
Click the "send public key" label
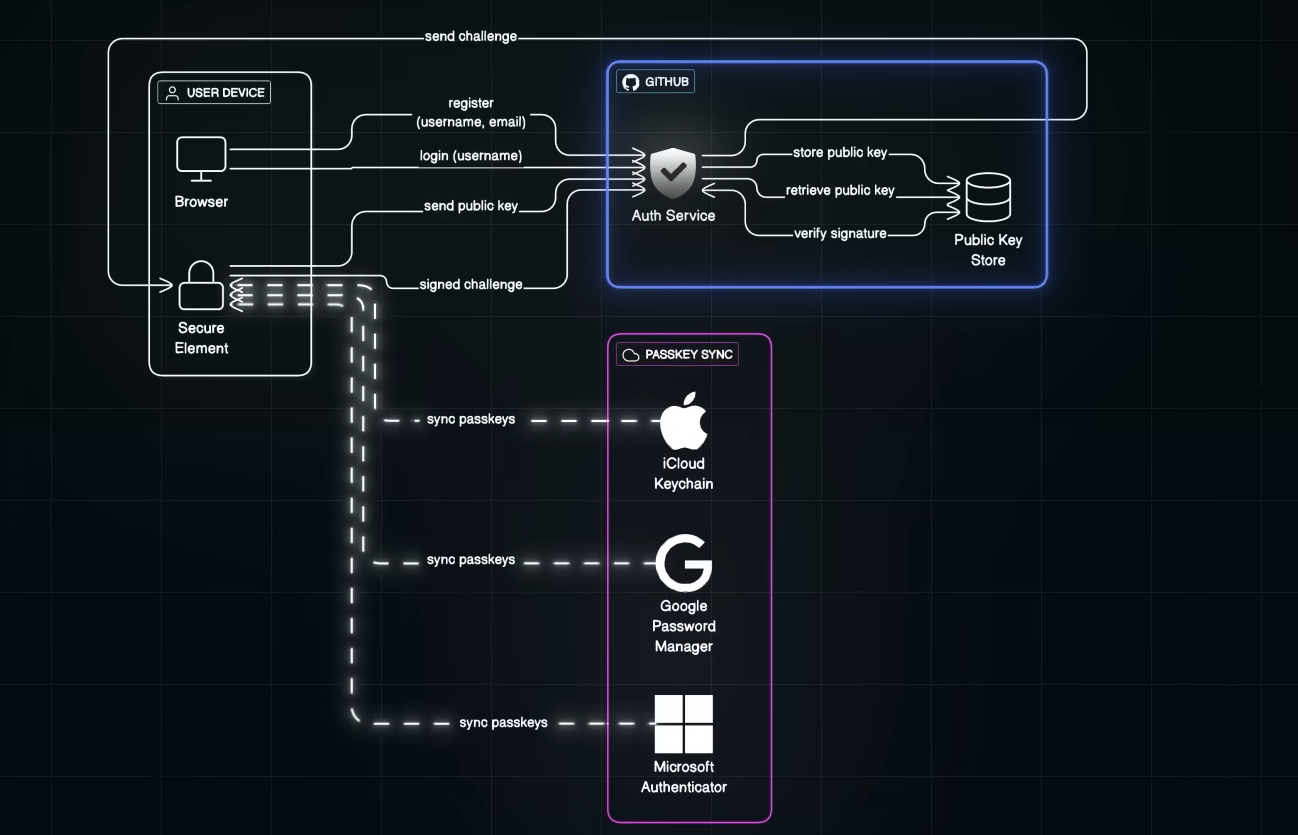[471, 206]
